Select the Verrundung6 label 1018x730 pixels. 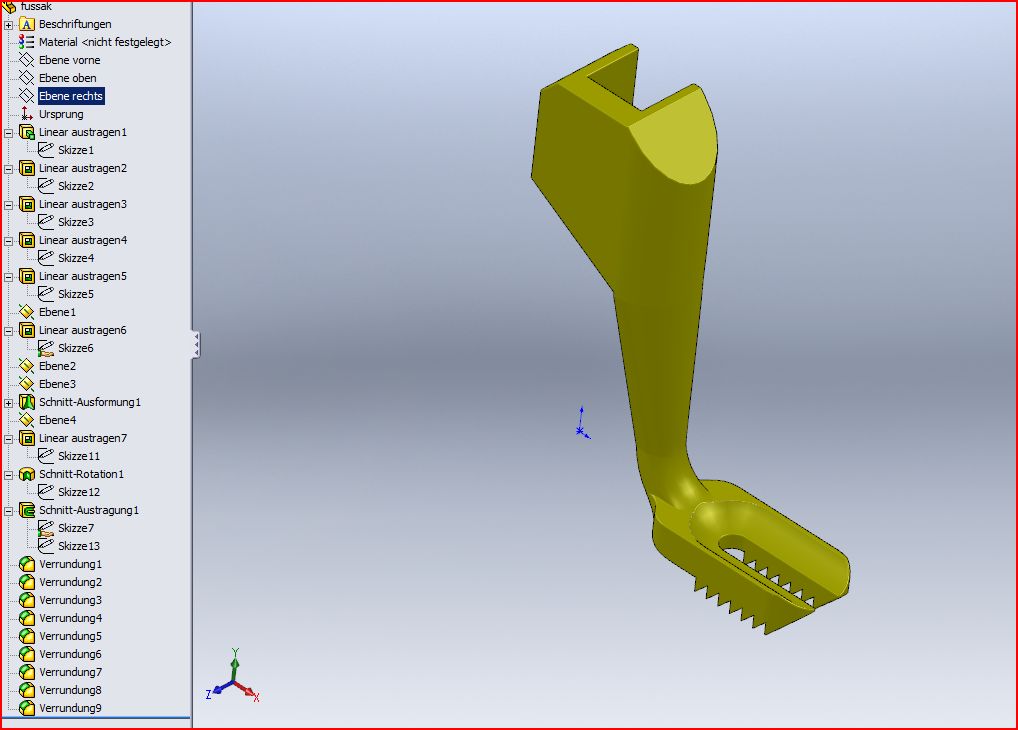(70, 654)
